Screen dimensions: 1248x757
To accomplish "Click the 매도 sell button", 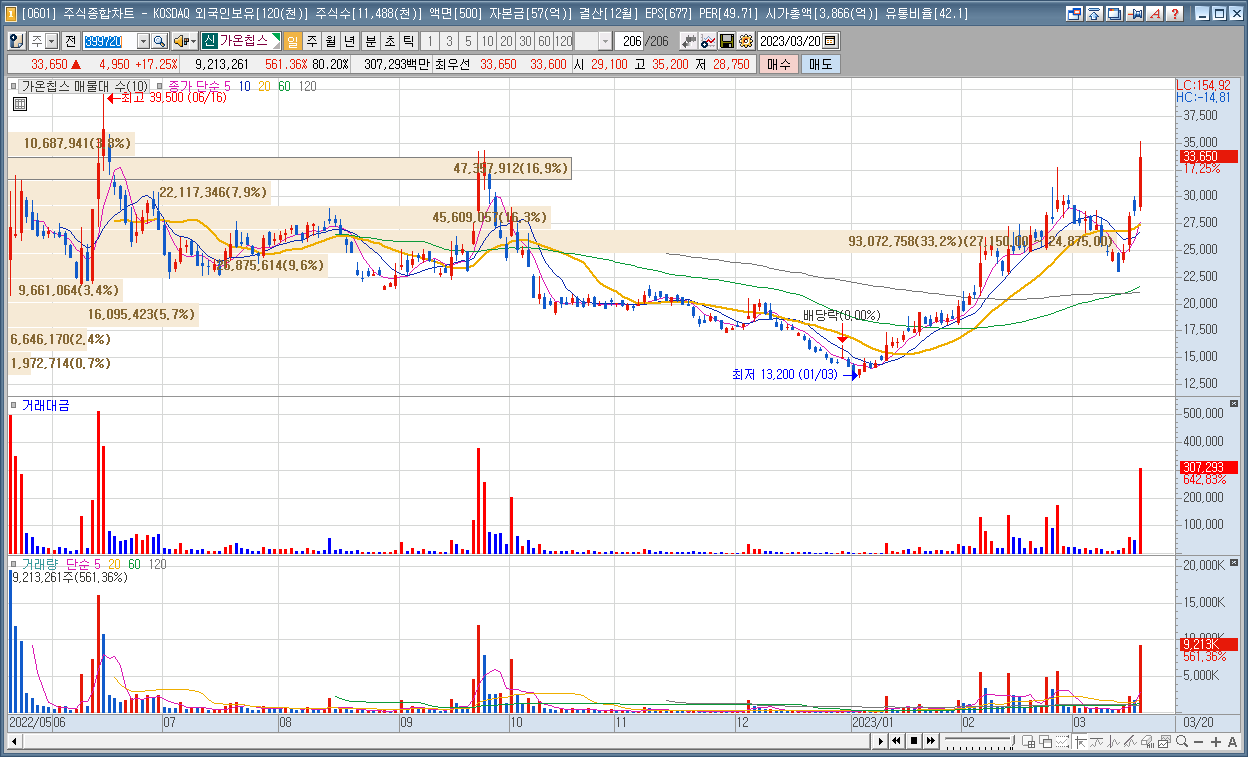I will point(820,64).
